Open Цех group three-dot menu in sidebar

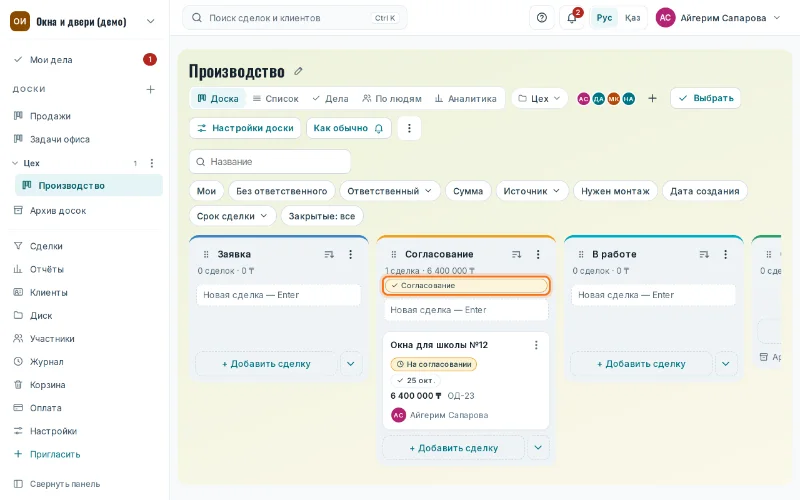(152, 163)
